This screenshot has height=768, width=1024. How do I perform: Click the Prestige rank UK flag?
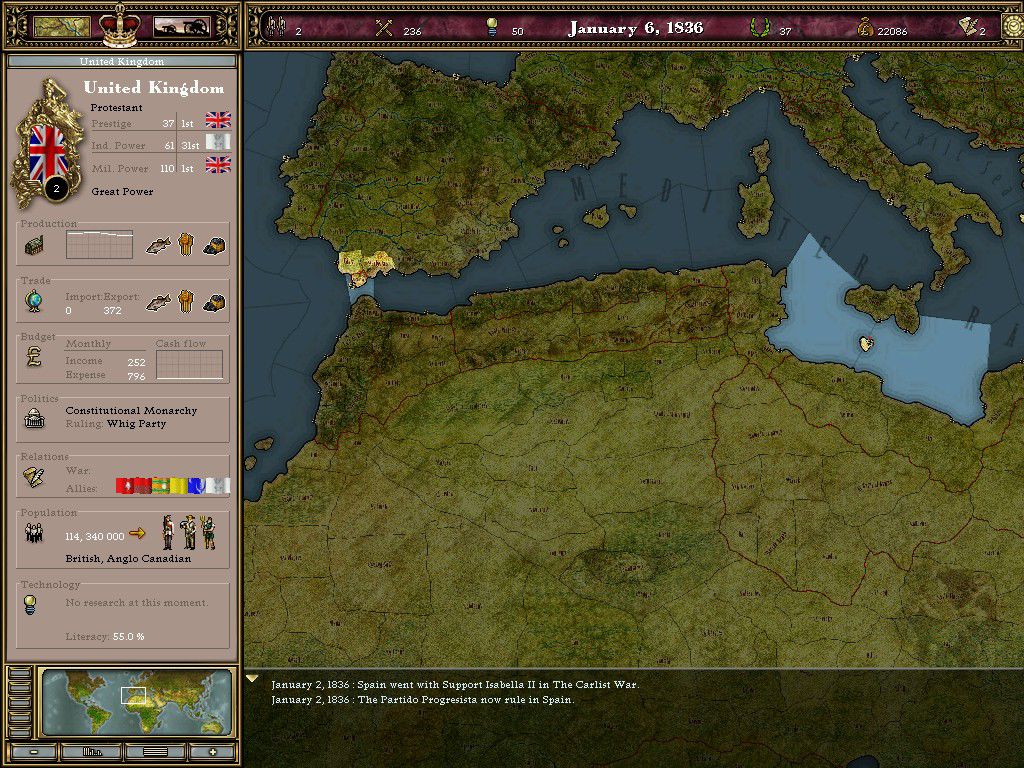(218, 120)
